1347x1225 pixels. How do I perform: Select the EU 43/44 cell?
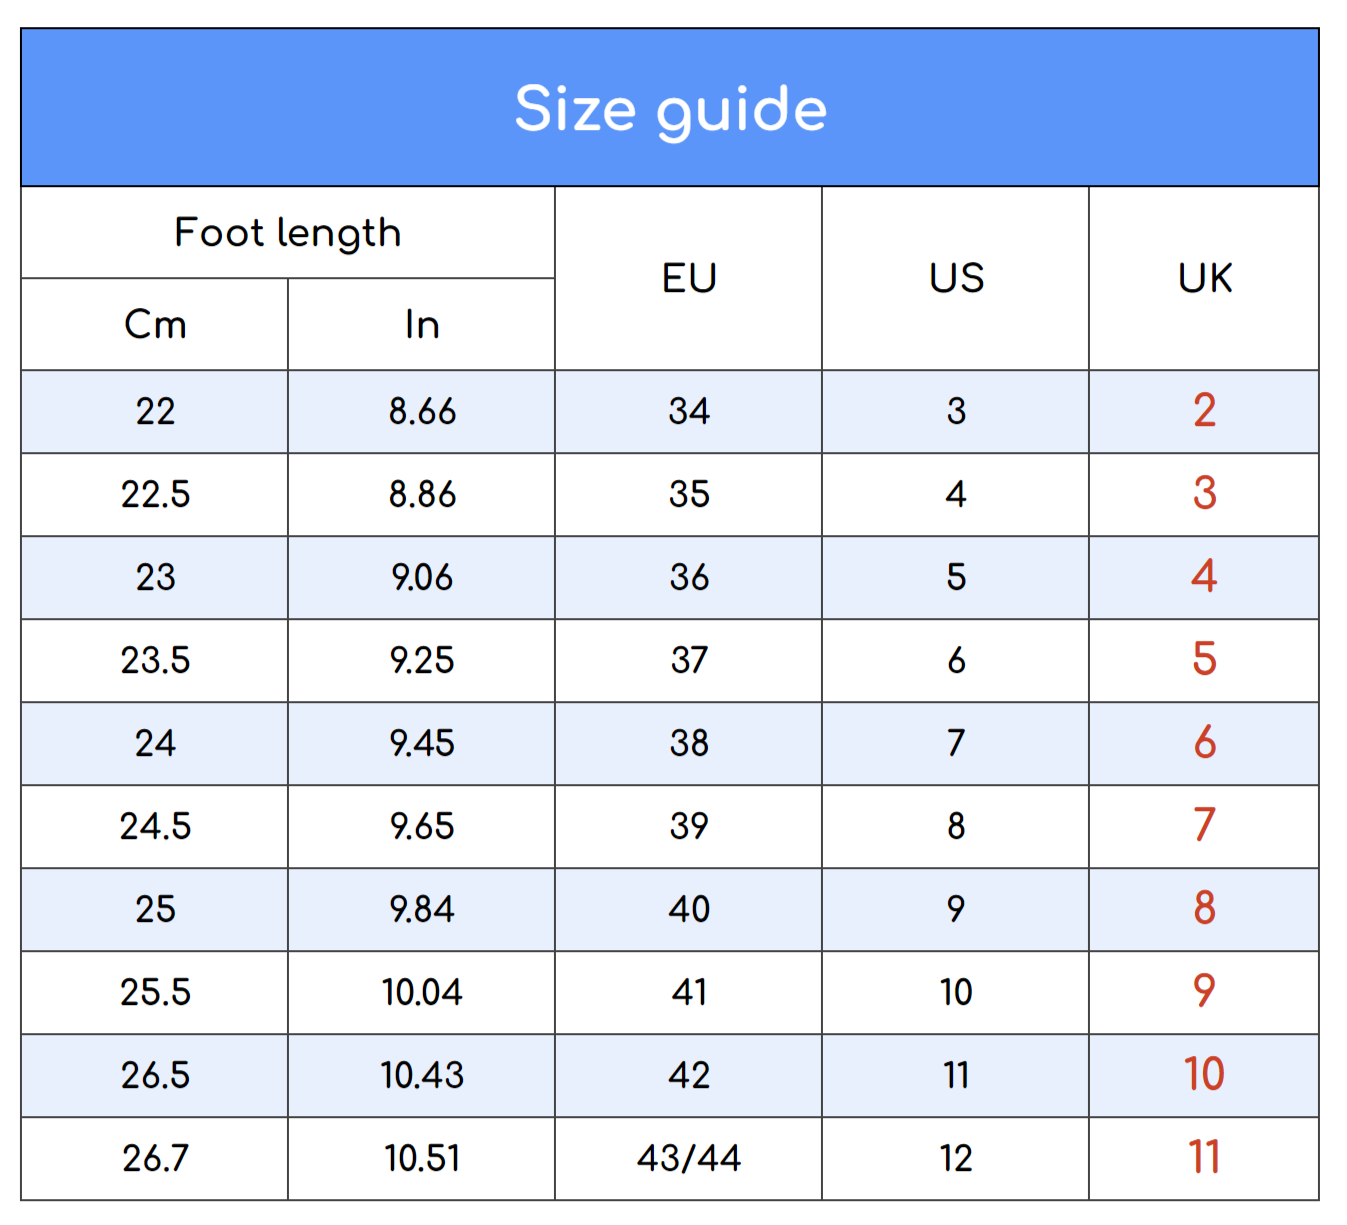point(689,1159)
